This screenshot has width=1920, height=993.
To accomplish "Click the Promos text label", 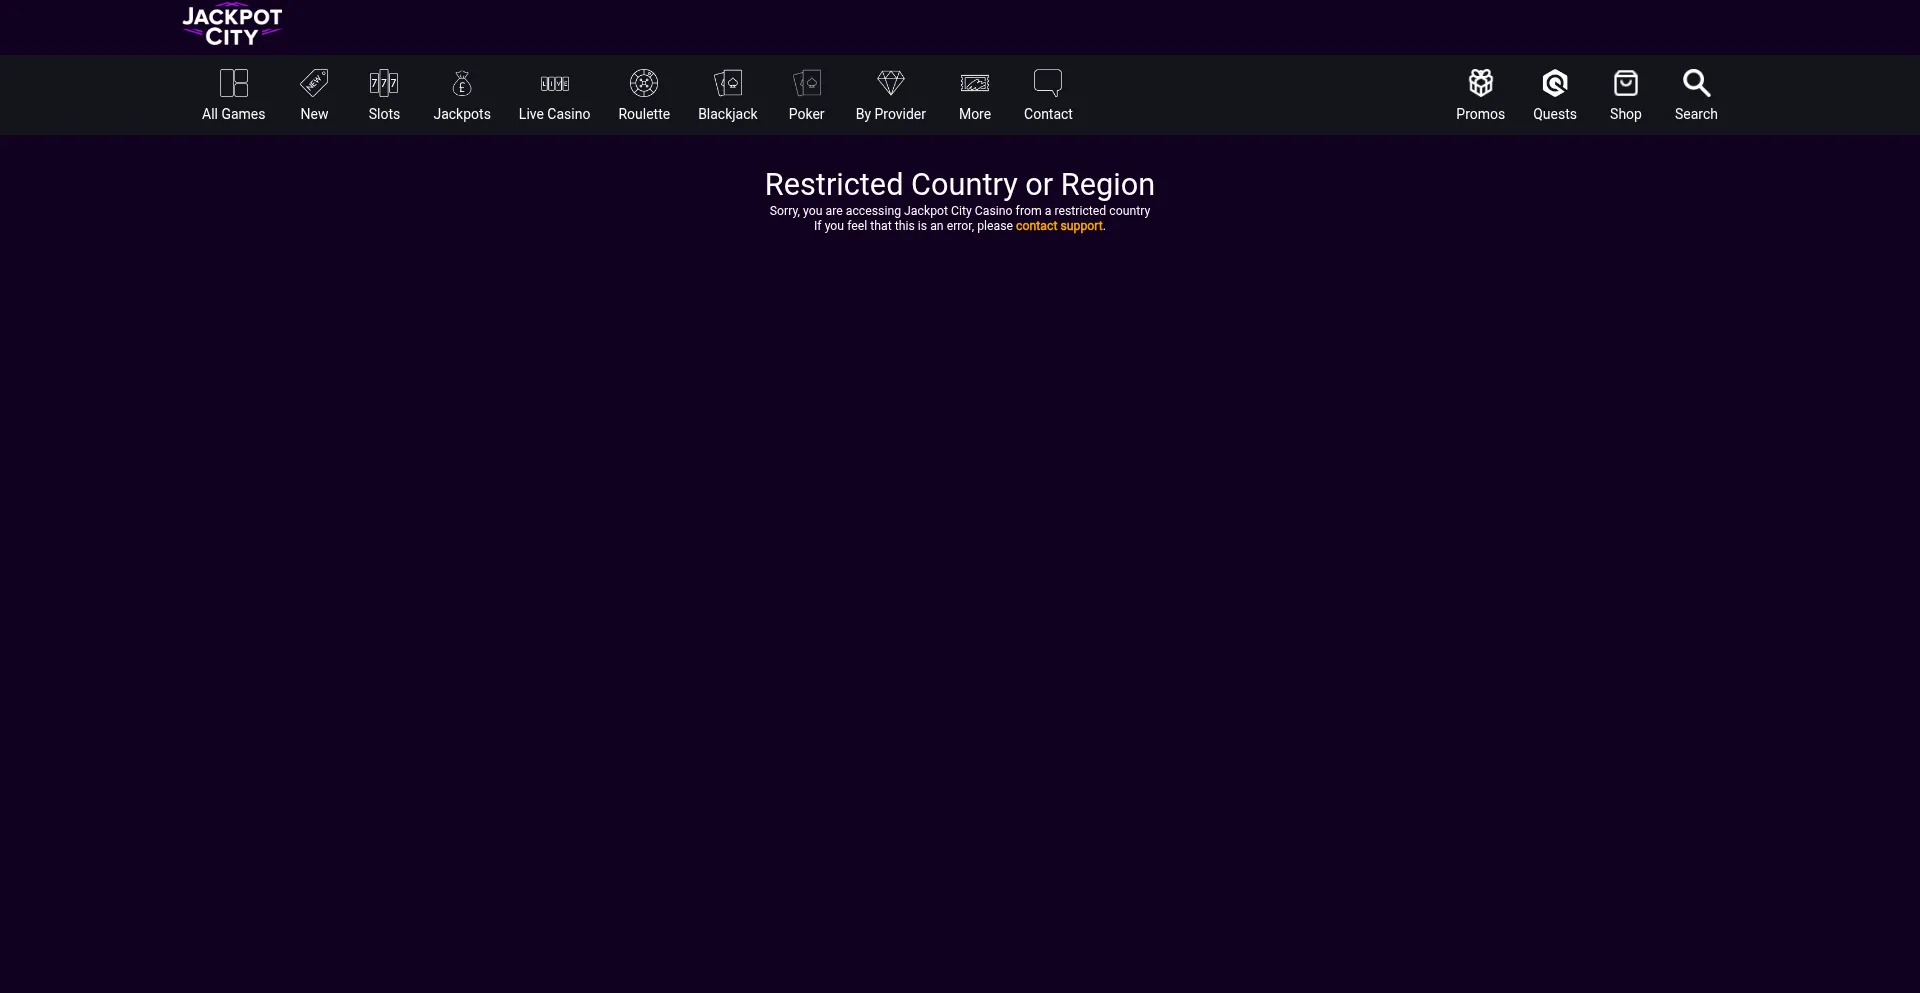I will pyautogui.click(x=1481, y=114).
